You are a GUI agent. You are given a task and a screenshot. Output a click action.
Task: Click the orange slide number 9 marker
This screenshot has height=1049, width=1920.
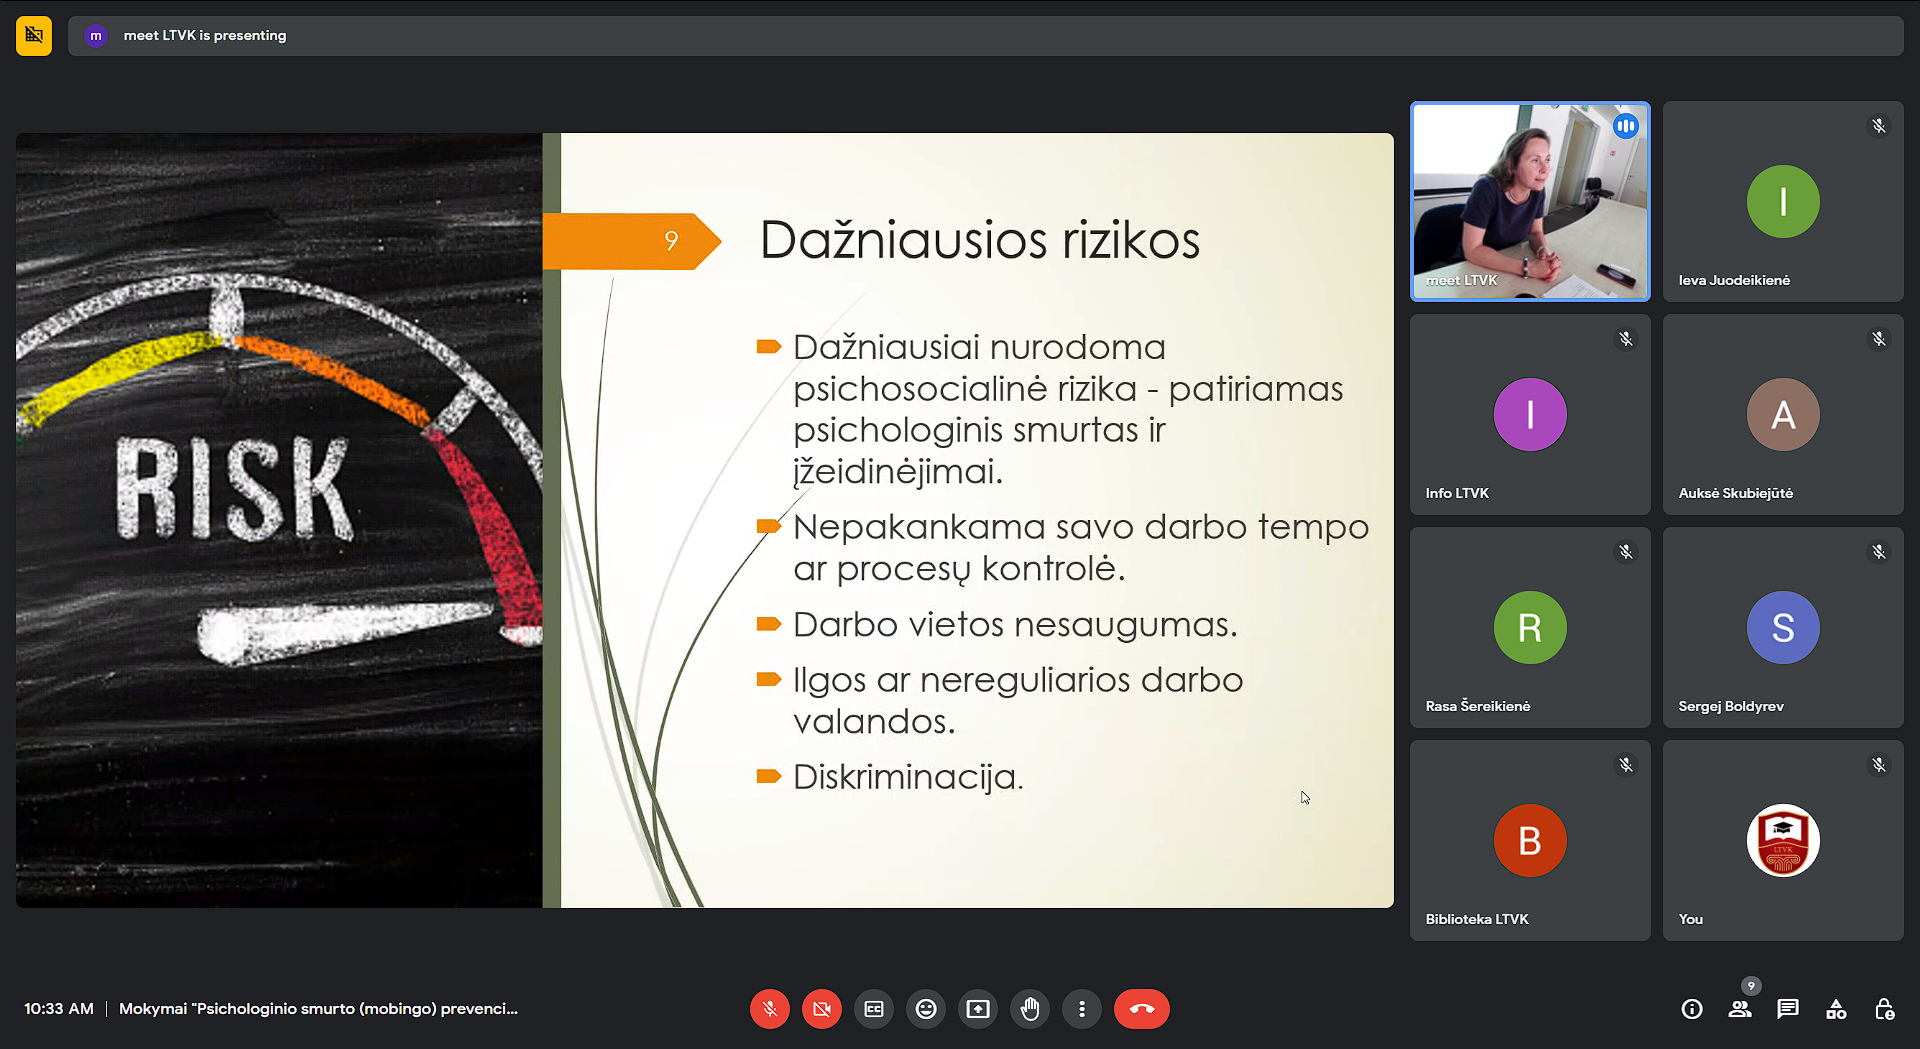click(x=632, y=241)
